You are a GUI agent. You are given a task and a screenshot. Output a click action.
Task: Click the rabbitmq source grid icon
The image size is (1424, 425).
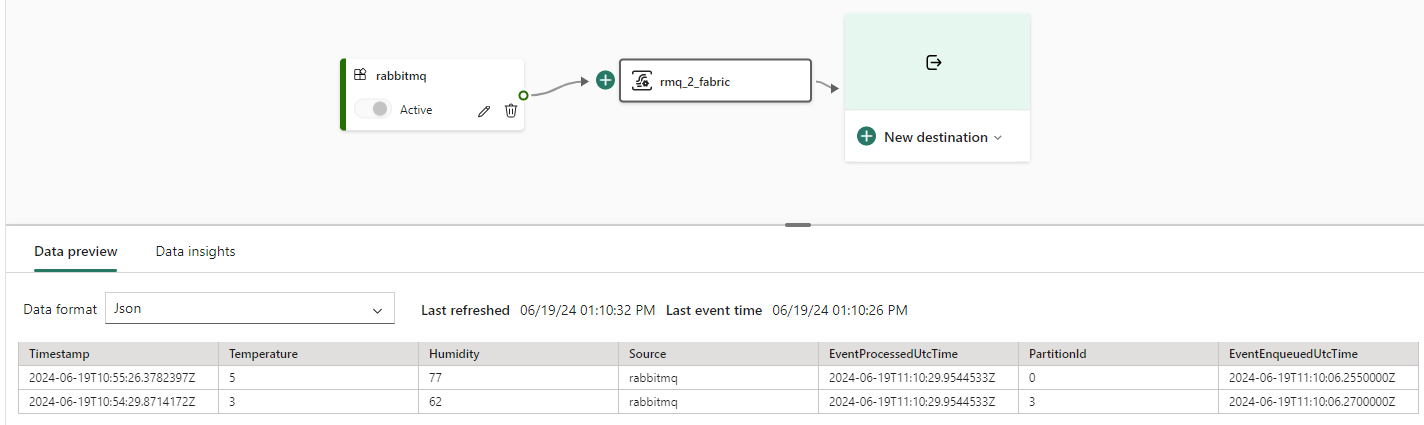360,74
